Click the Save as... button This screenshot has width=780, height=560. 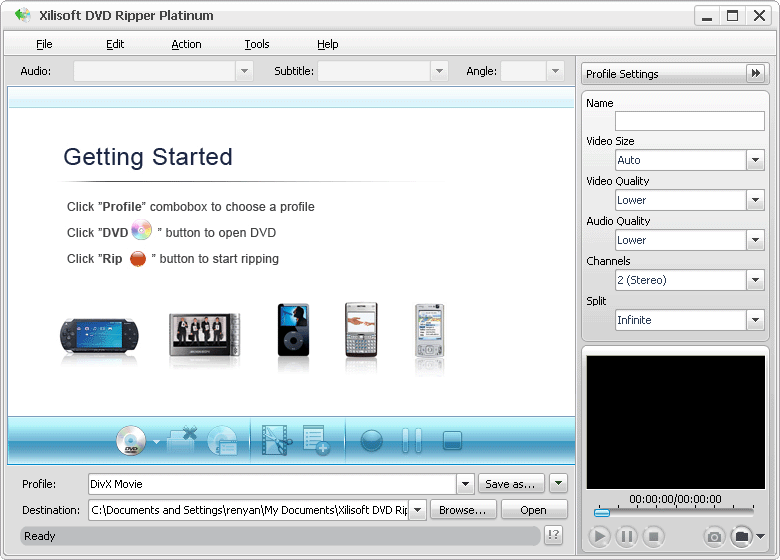click(x=511, y=483)
